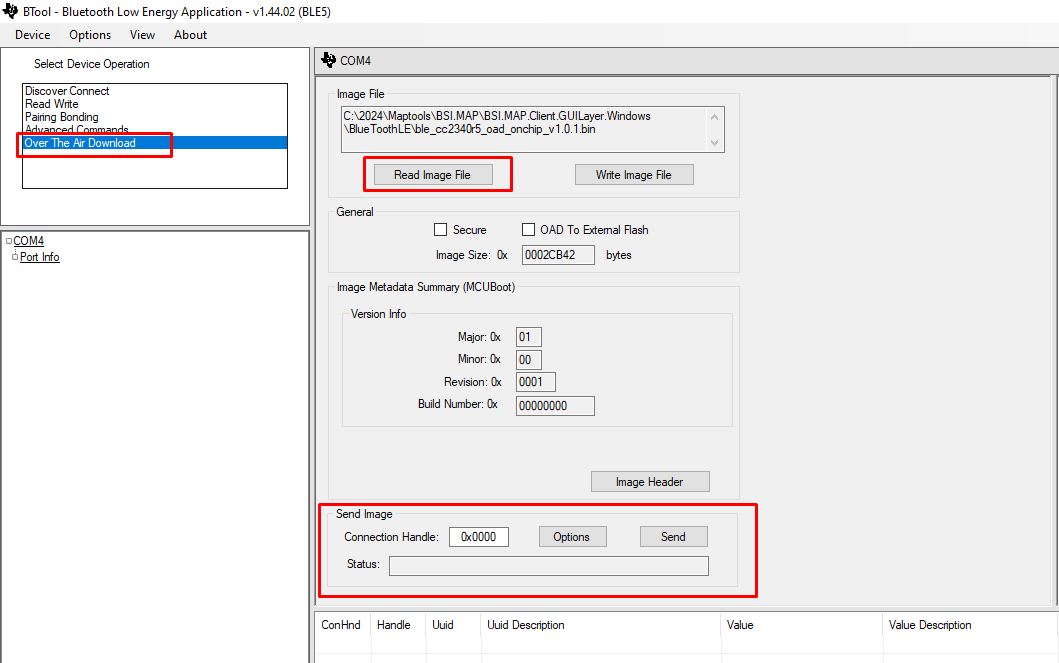Click the Connection Handle field
This screenshot has width=1059, height=663.
(x=479, y=537)
